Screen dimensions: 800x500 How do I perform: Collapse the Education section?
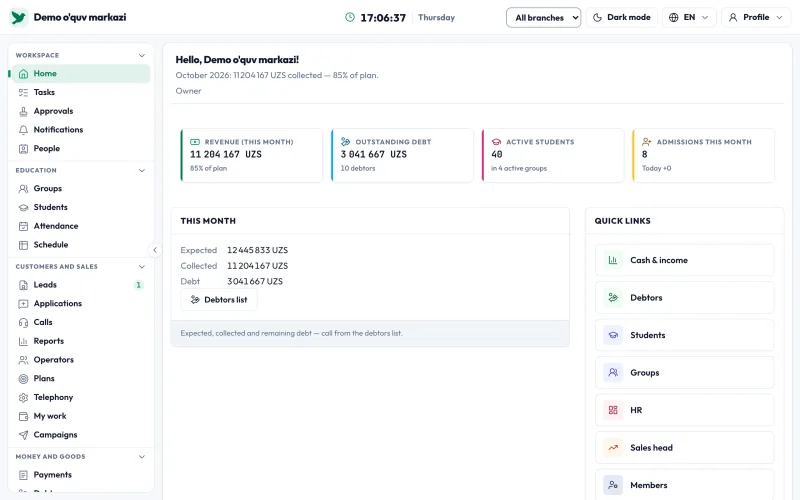click(x=142, y=170)
